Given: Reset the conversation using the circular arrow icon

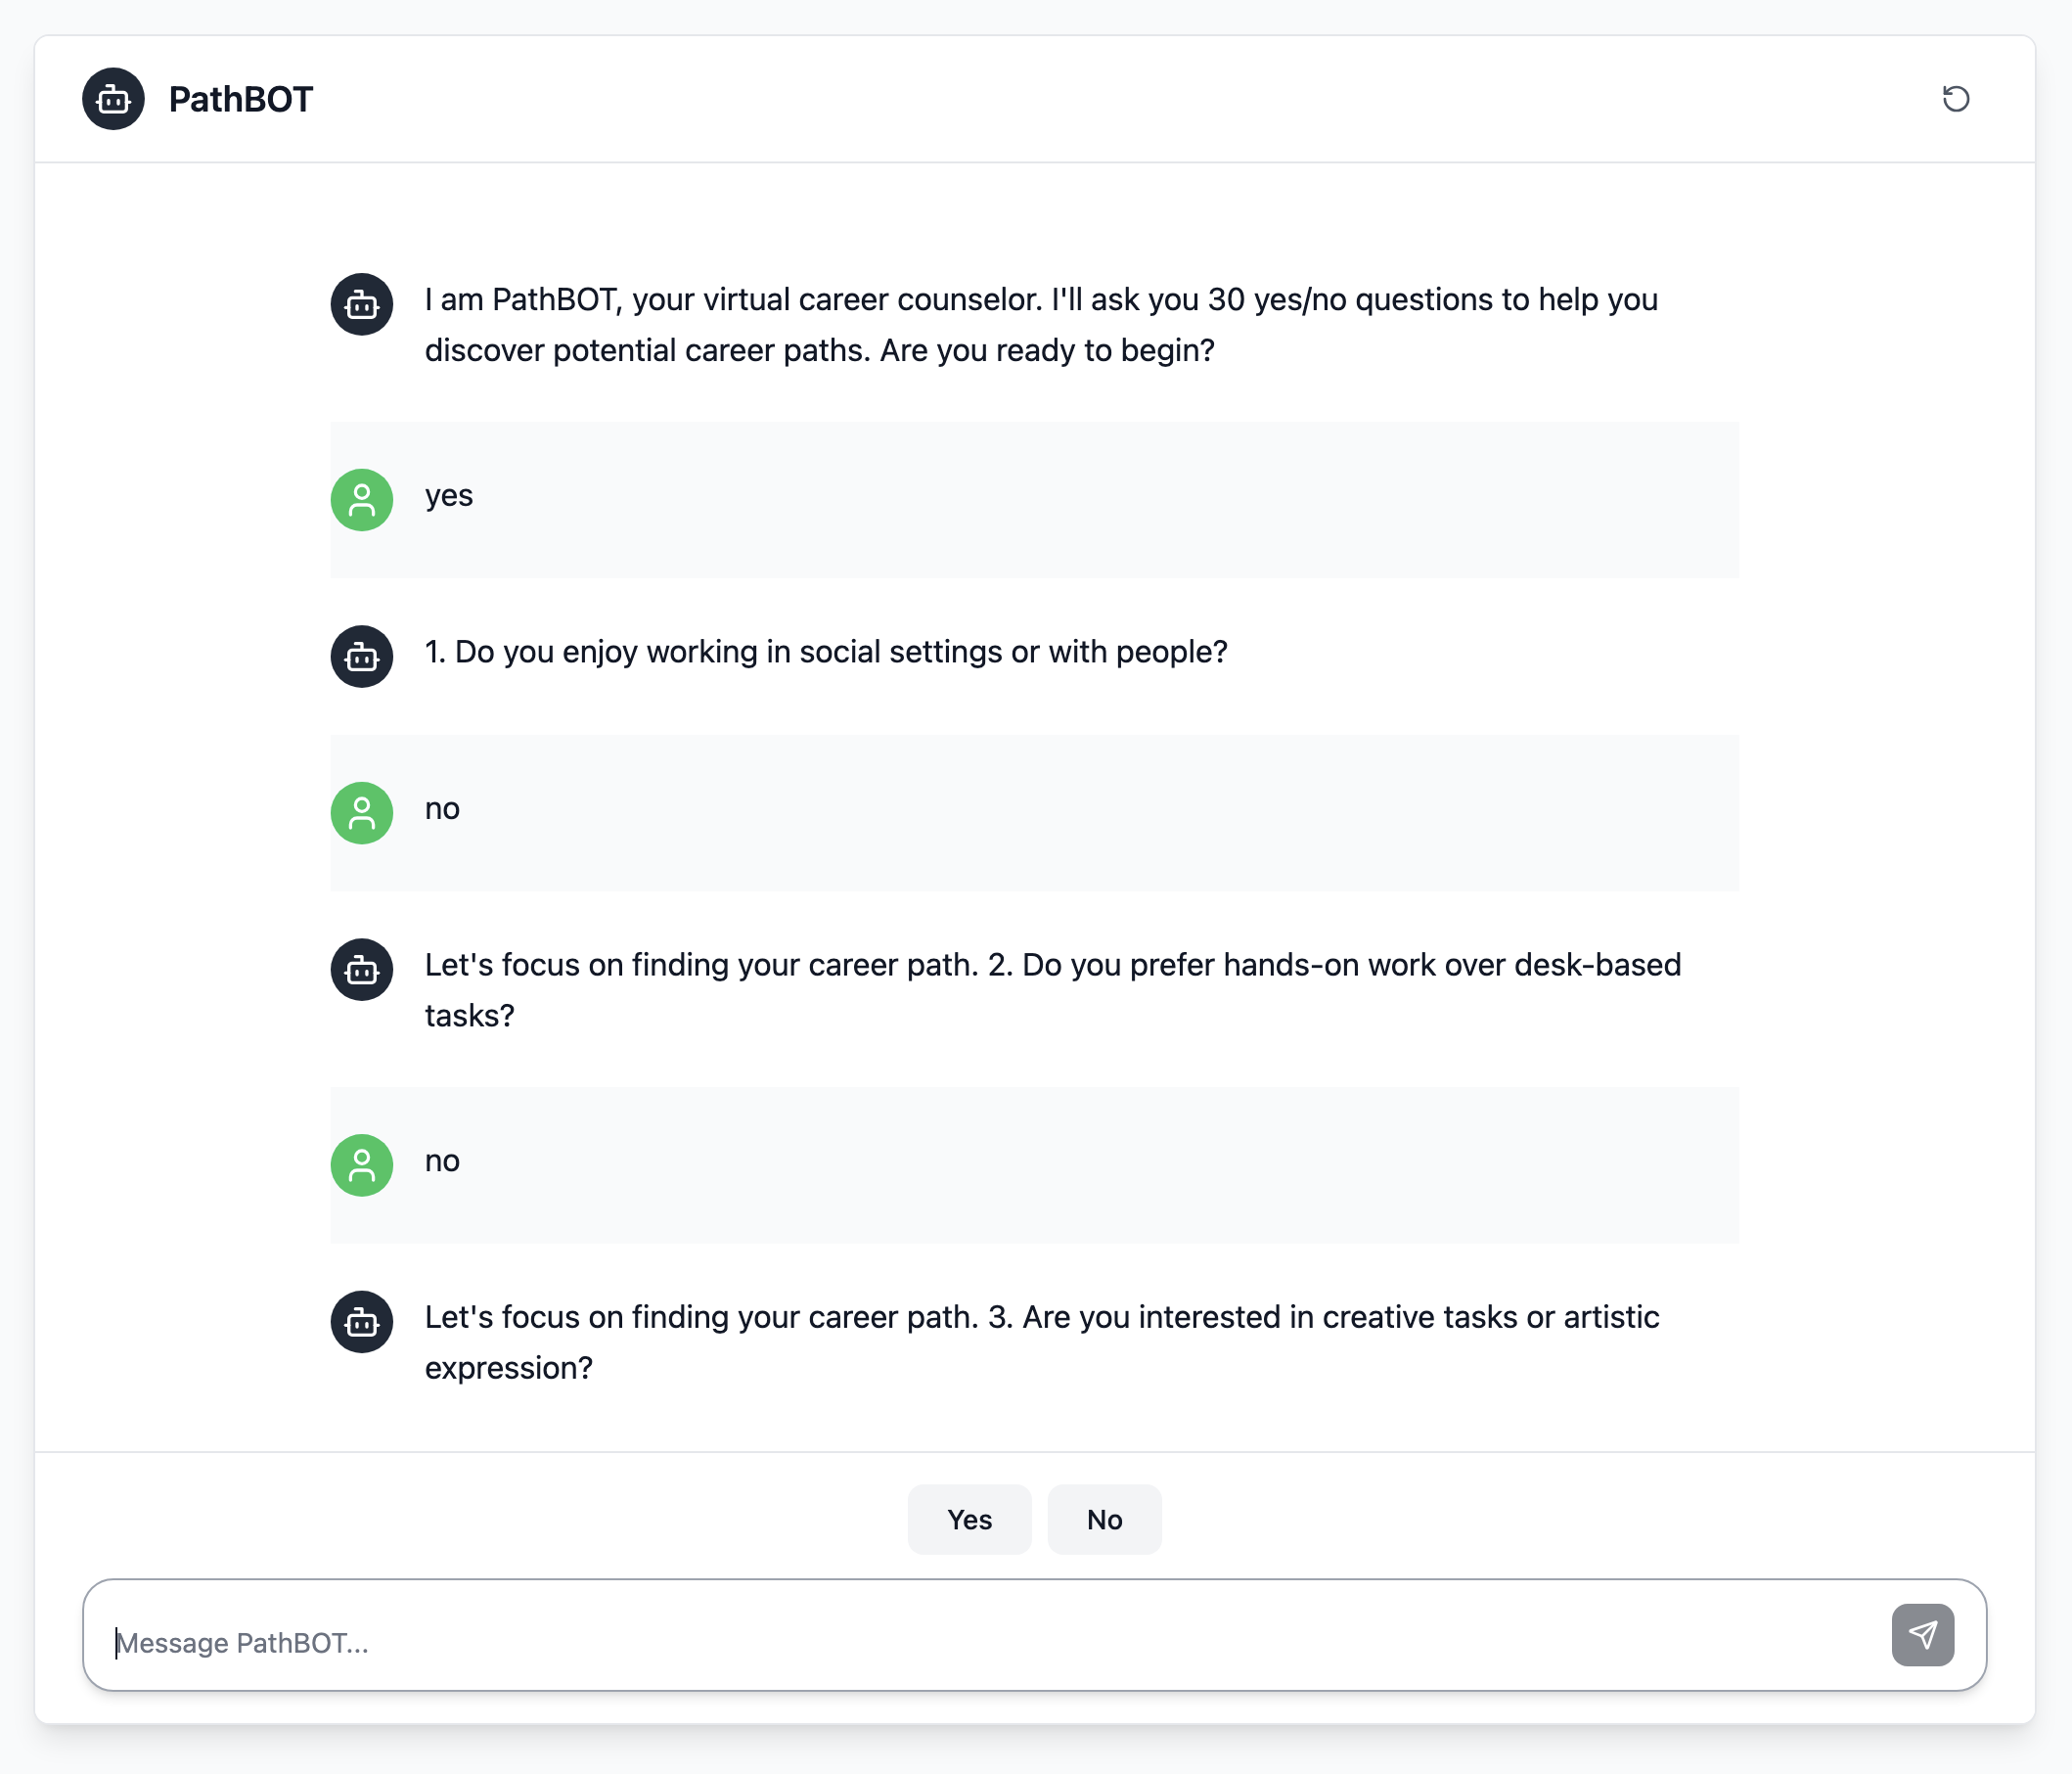Looking at the screenshot, I should click(1957, 98).
